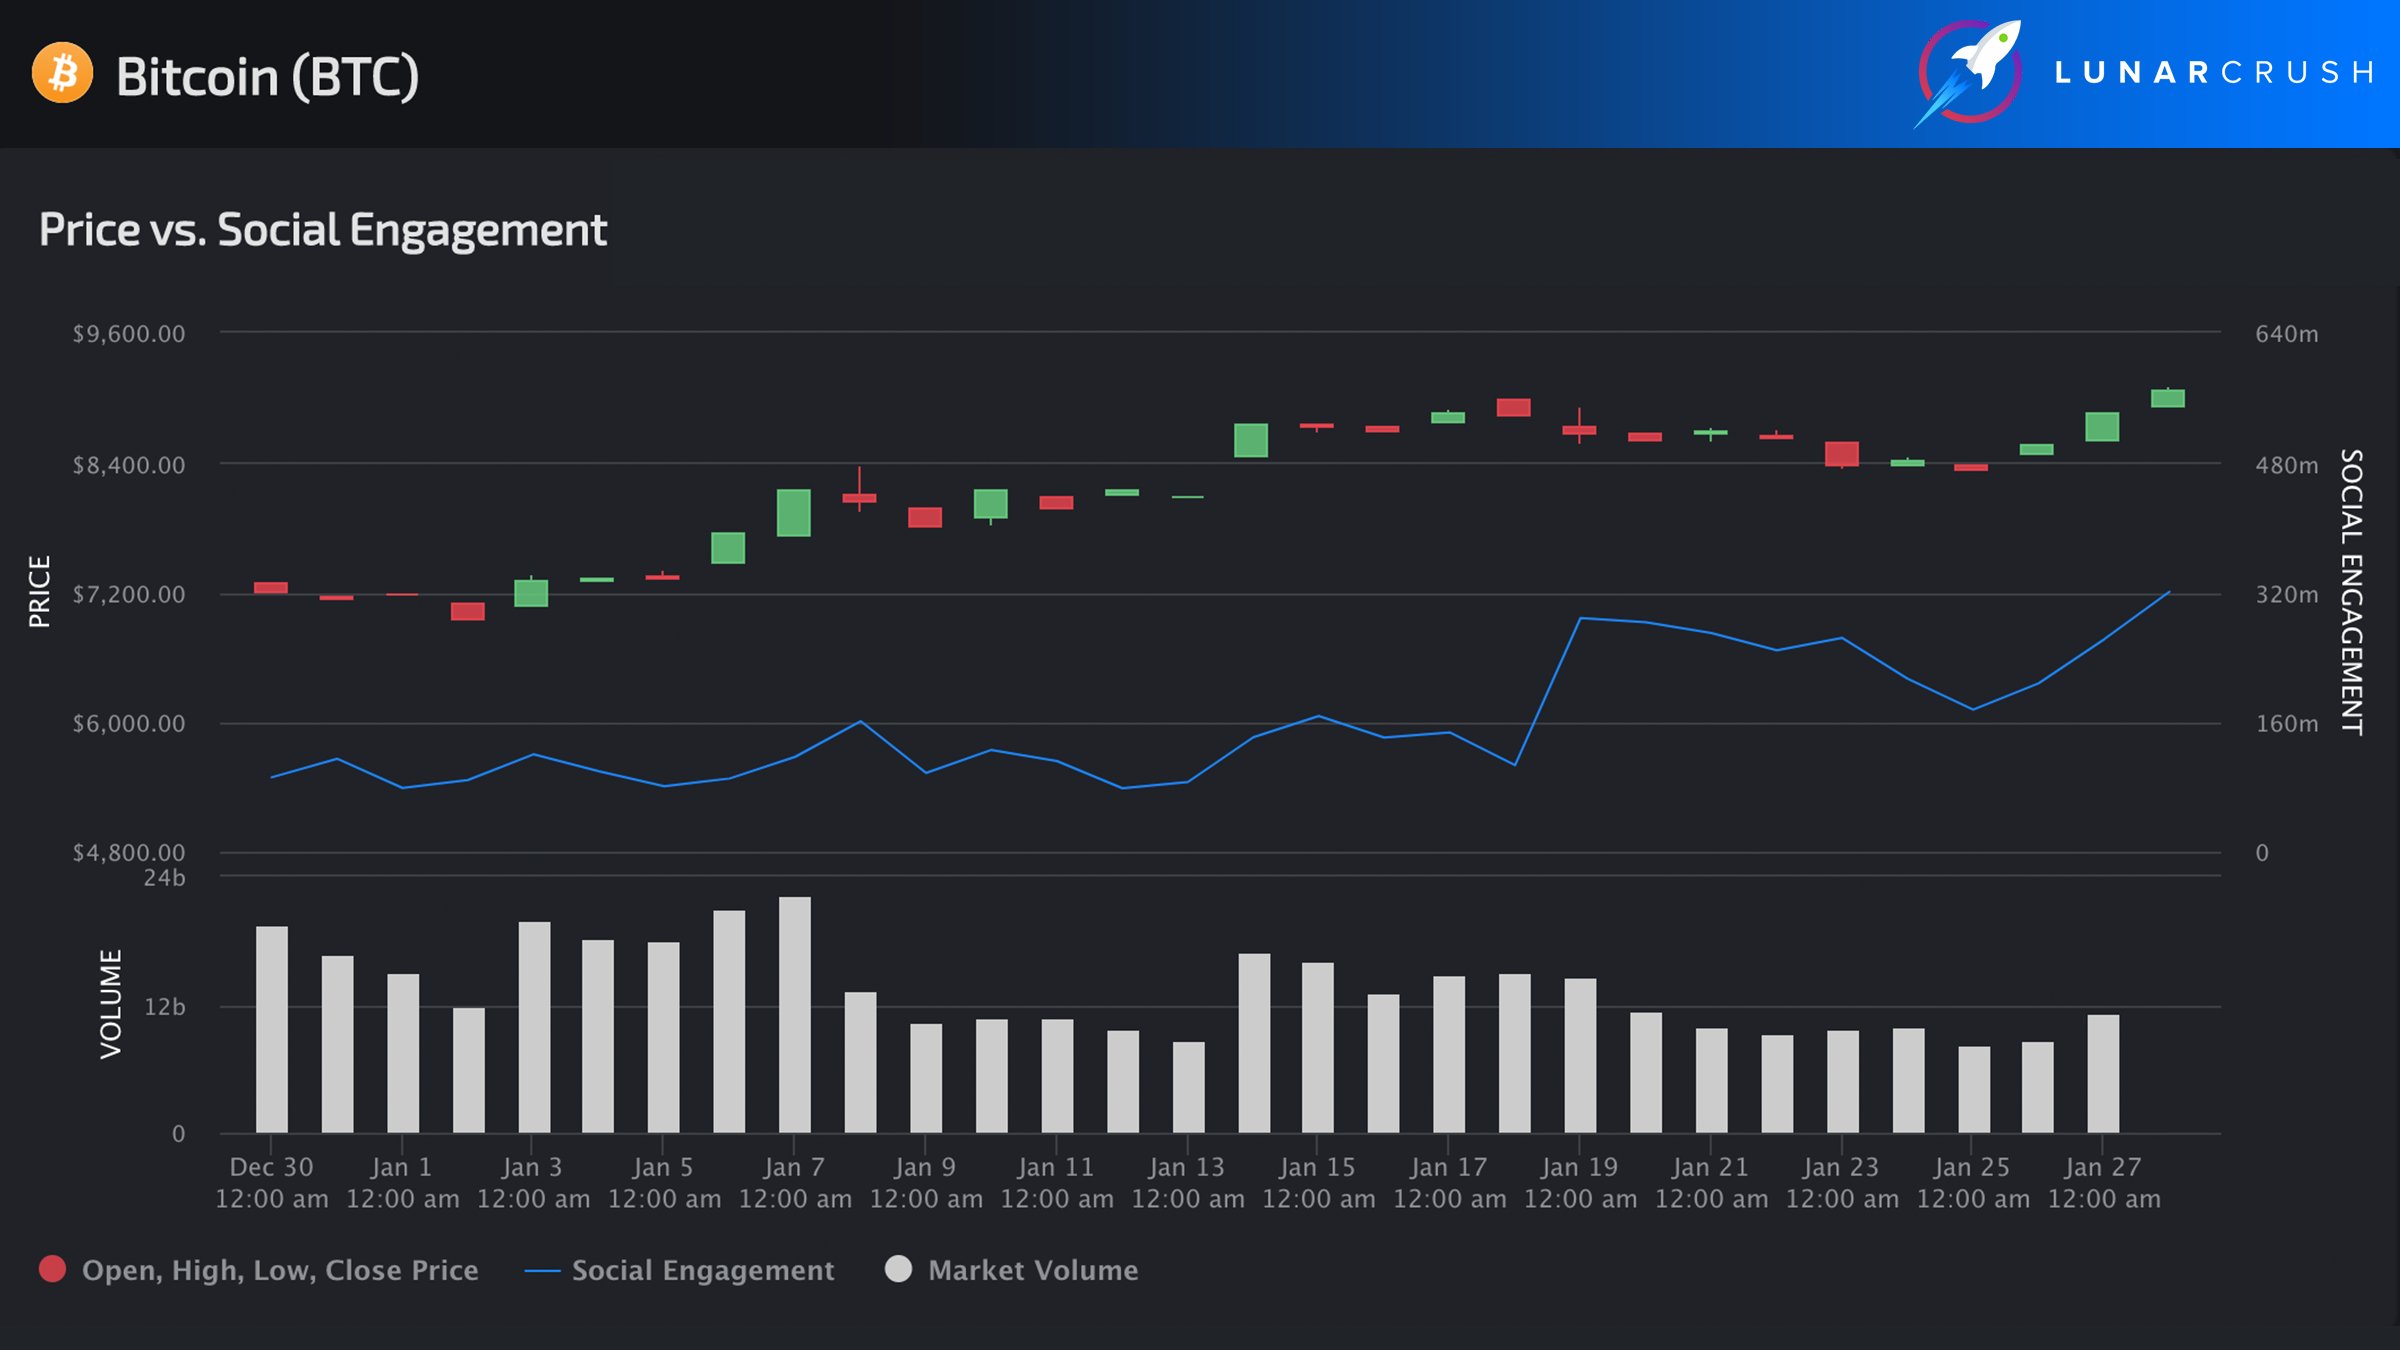Click the 320m social engagement label

click(x=2287, y=594)
